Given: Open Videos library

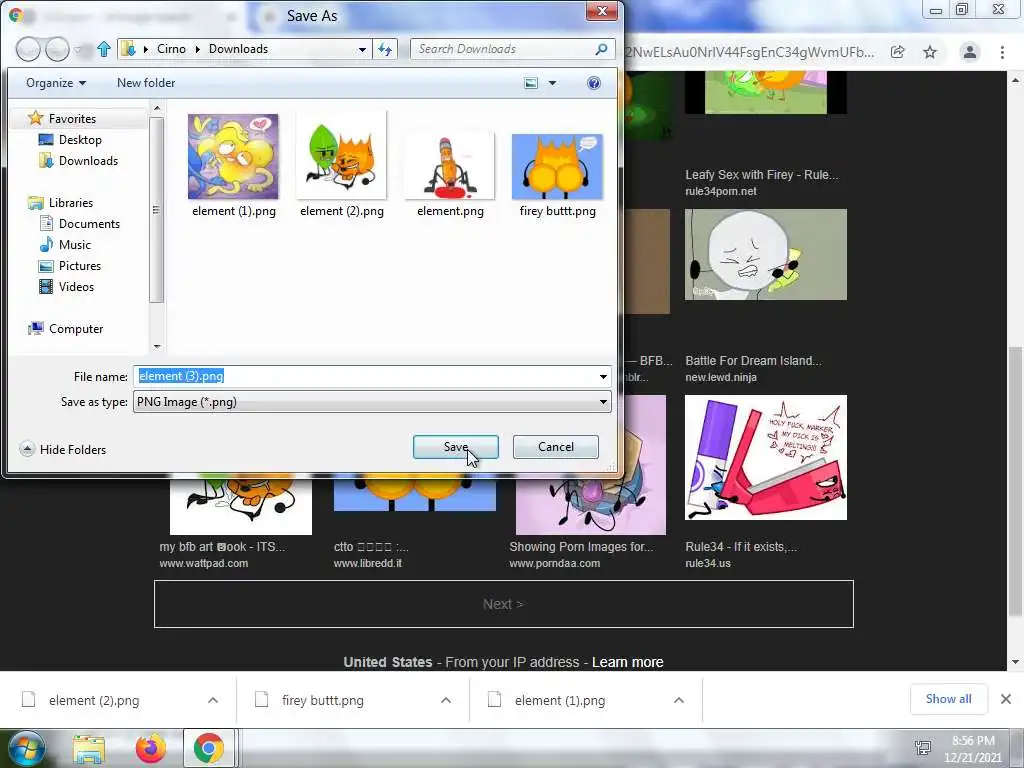Looking at the screenshot, I should [76, 287].
